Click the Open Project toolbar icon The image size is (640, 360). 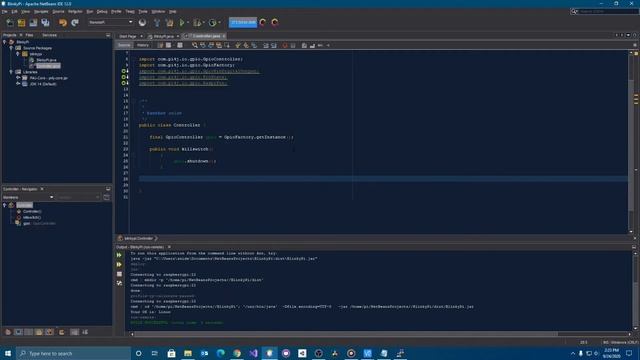(33, 23)
